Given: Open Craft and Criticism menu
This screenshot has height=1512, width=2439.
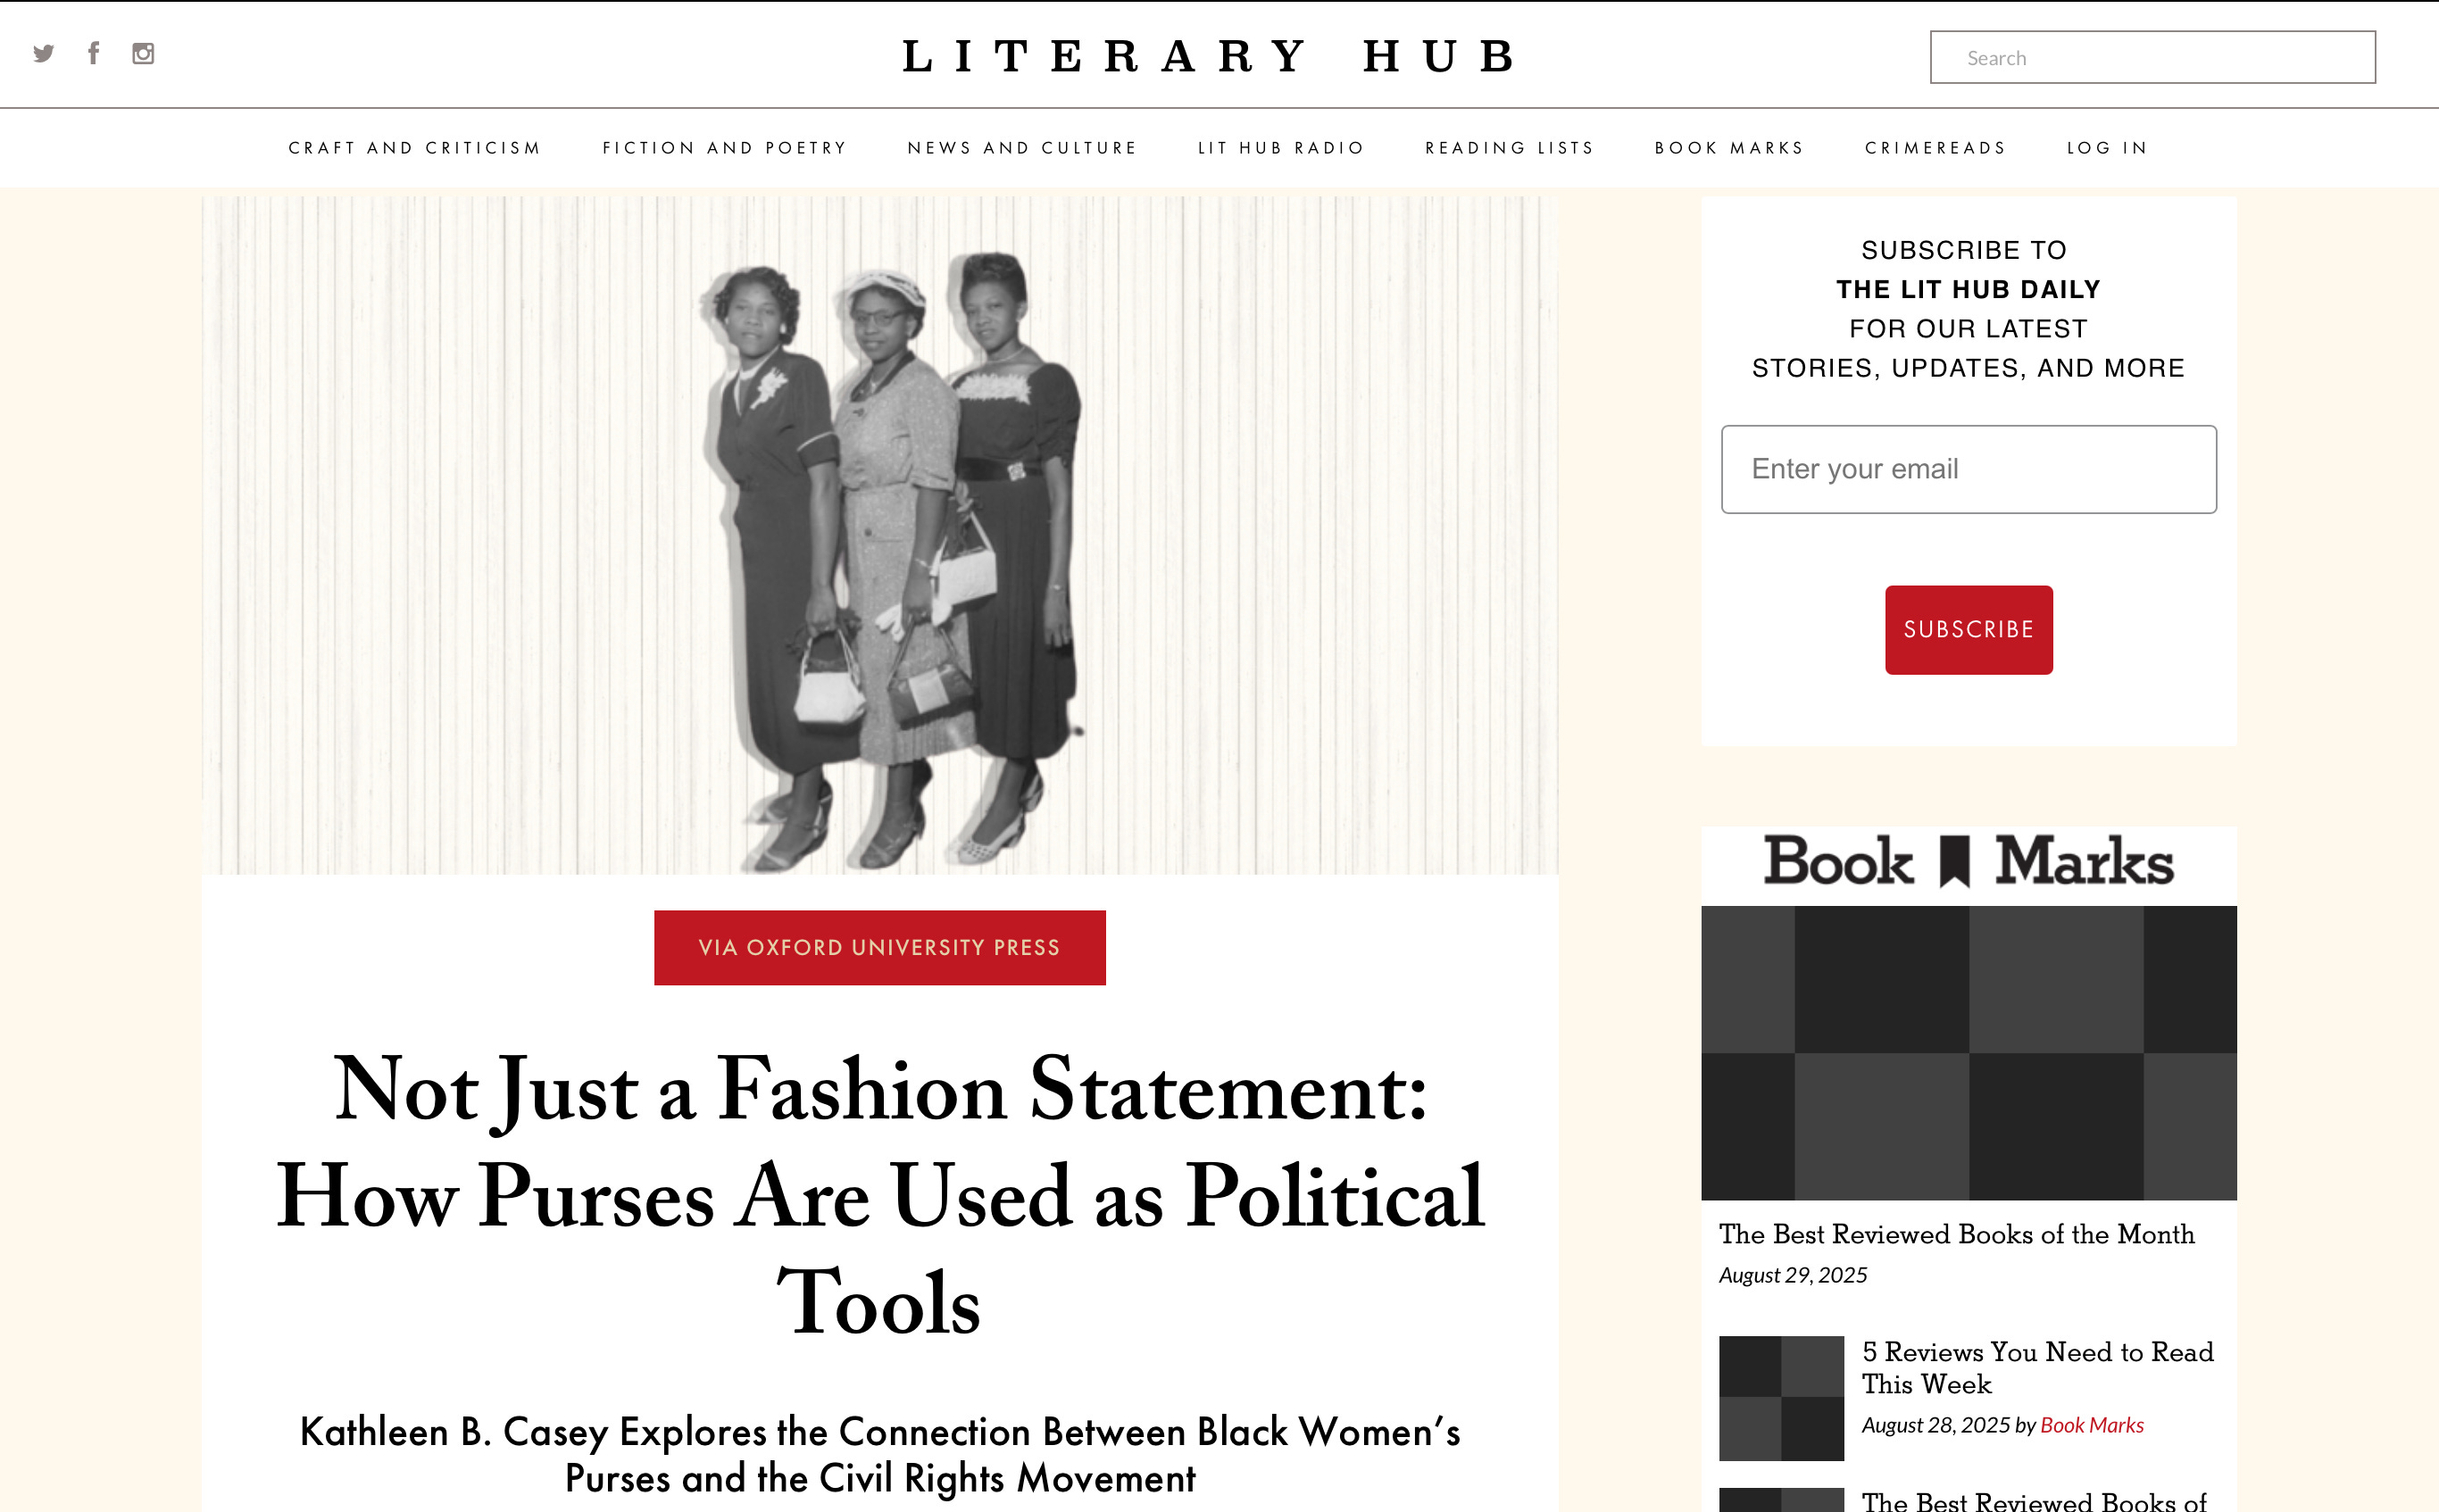Looking at the screenshot, I should 414,148.
